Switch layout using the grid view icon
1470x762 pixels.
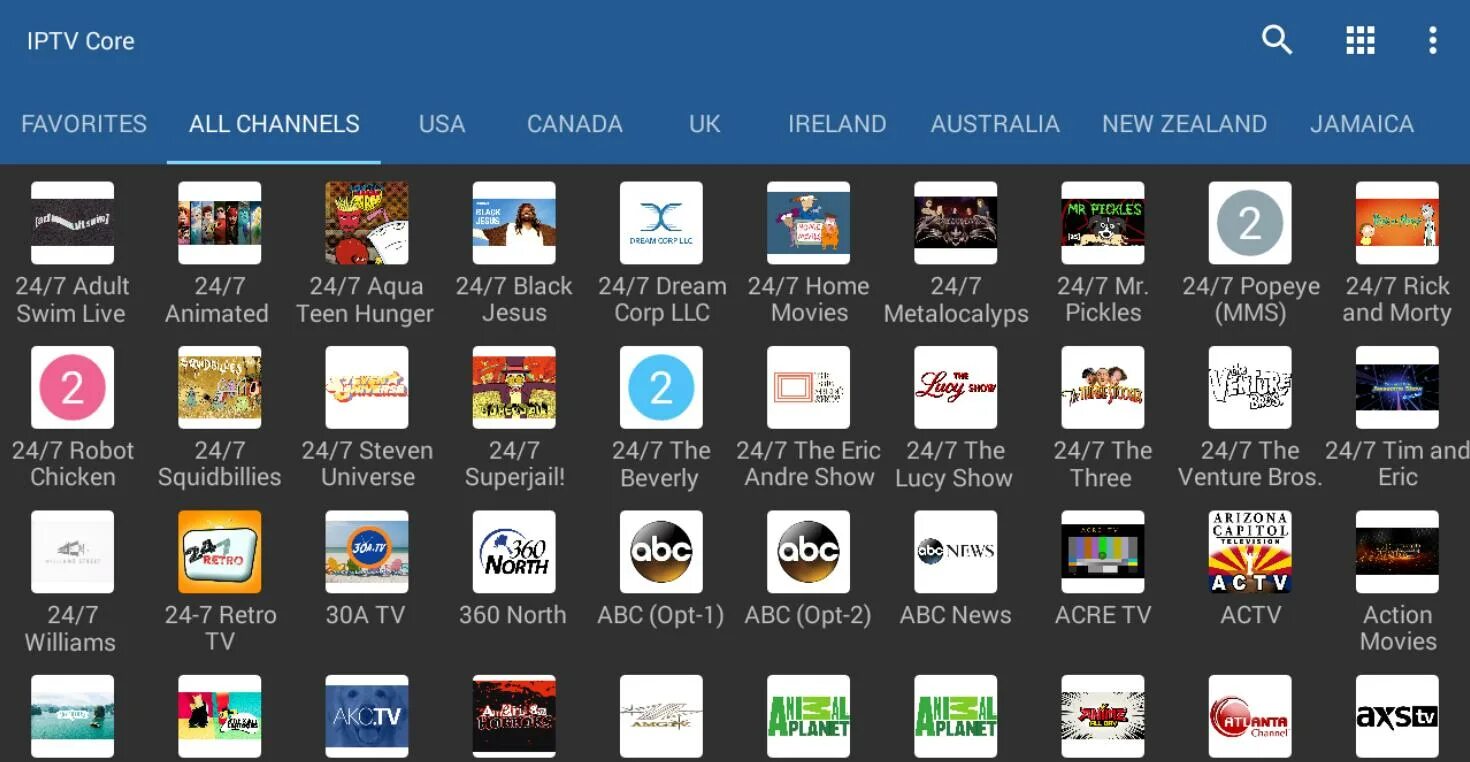pos(1360,40)
